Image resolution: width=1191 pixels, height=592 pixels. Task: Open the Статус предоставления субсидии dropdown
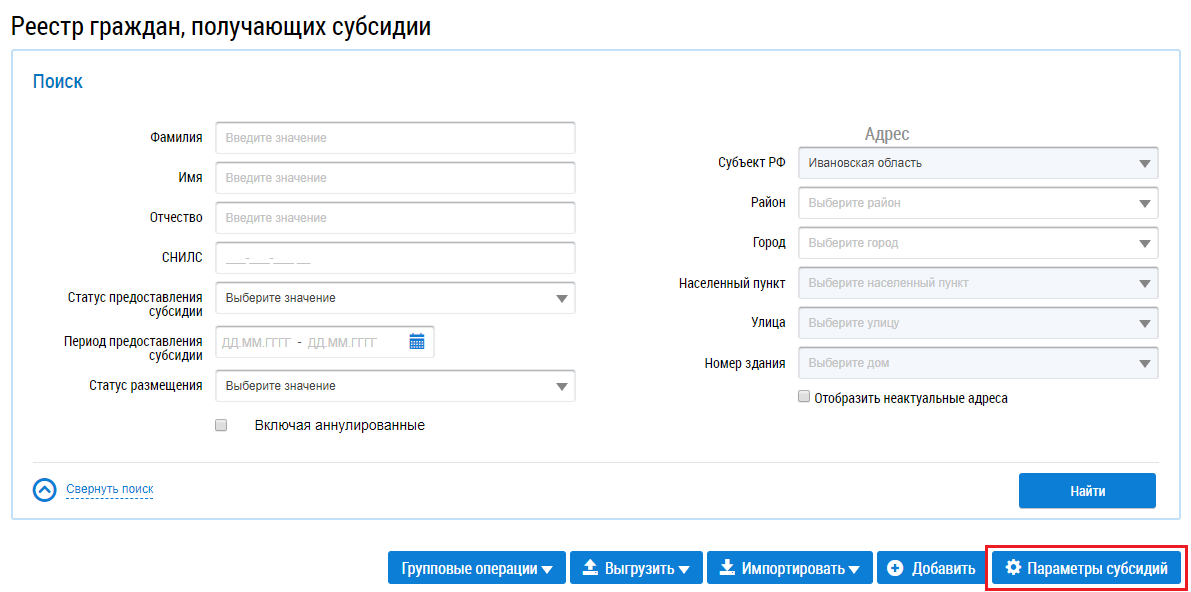[560, 298]
